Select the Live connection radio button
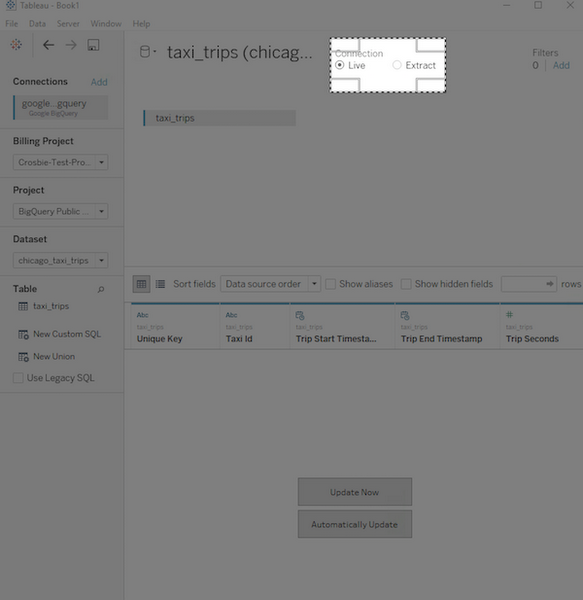The width and height of the screenshot is (583, 600). click(x=339, y=65)
